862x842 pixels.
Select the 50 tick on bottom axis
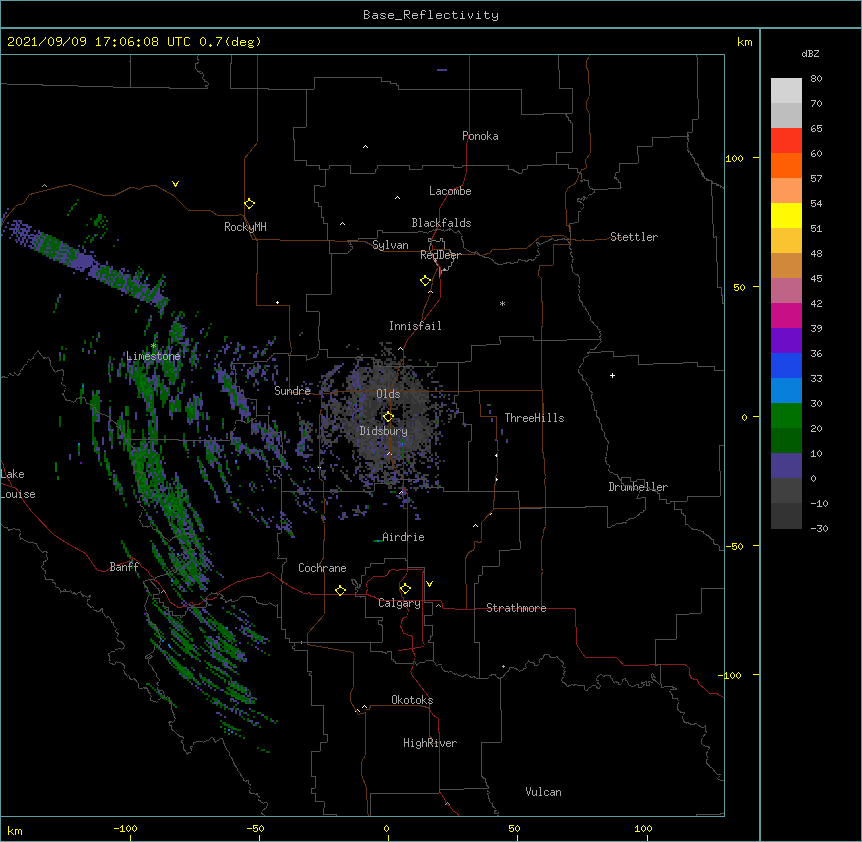point(514,828)
